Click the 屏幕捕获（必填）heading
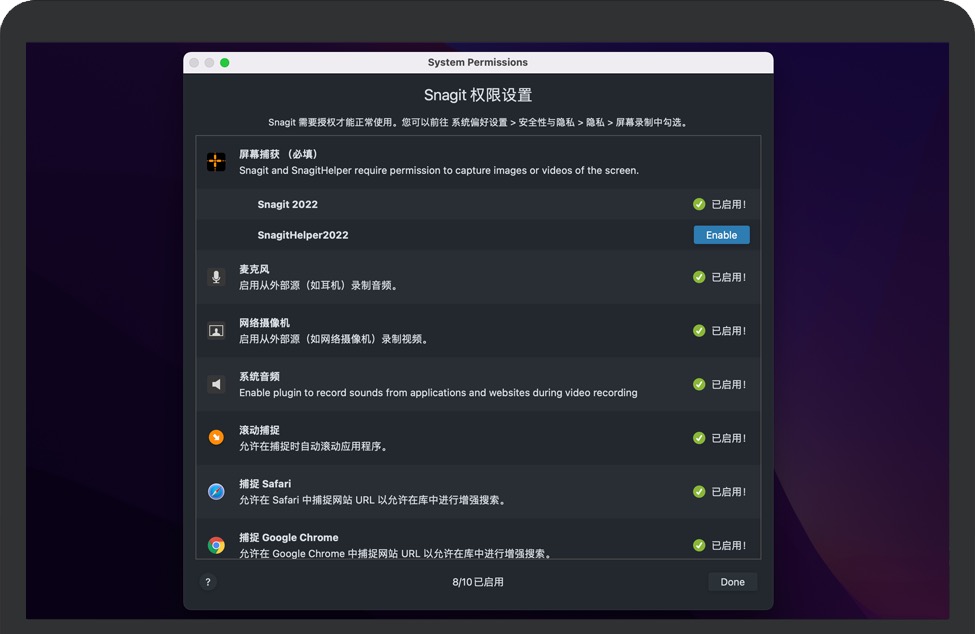975x634 pixels. [x=279, y=154]
